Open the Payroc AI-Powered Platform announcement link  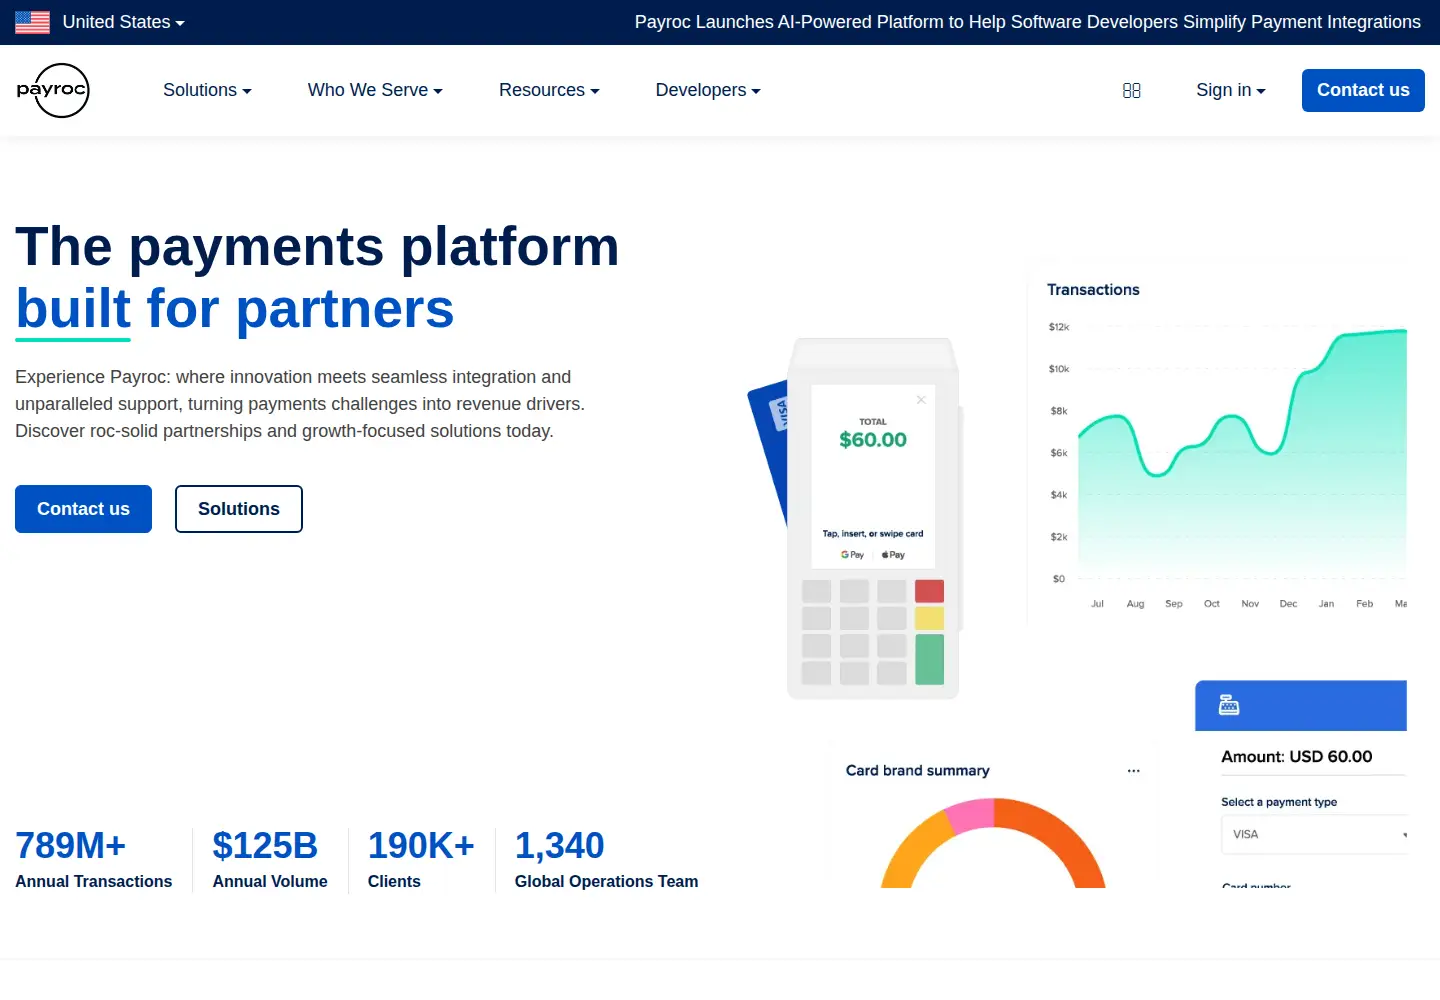coord(1027,22)
